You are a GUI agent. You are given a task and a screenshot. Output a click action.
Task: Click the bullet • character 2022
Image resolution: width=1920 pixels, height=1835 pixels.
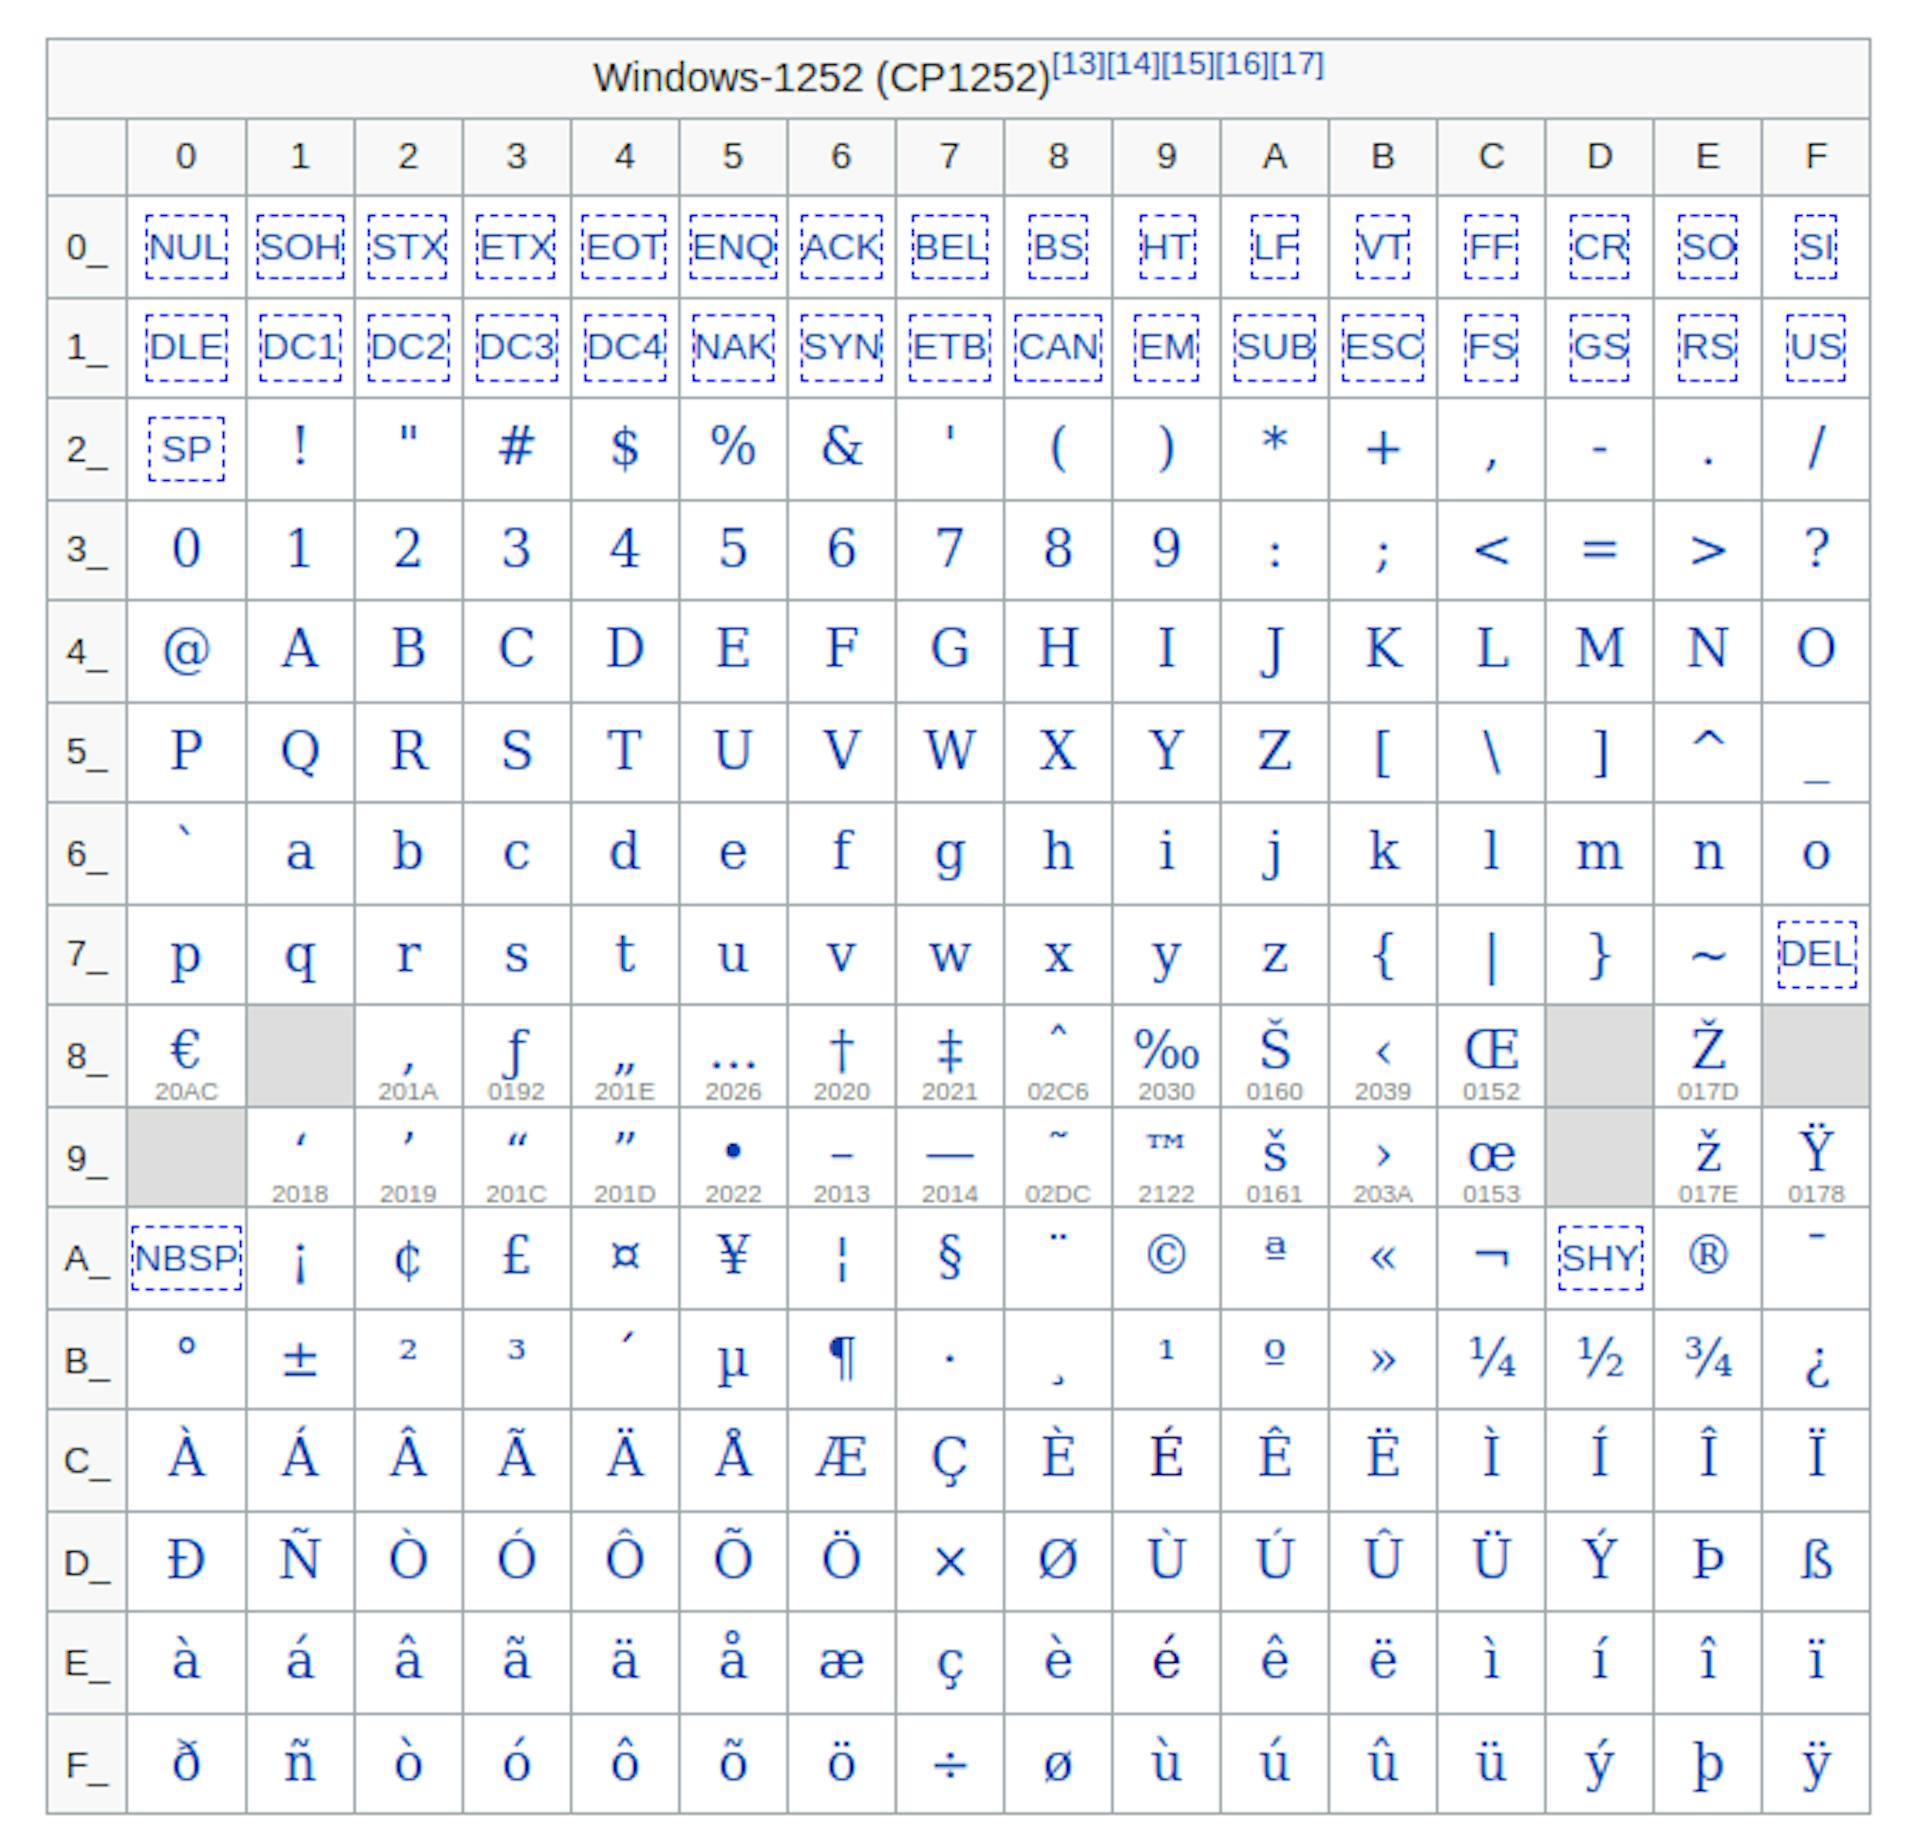pyautogui.click(x=733, y=1152)
